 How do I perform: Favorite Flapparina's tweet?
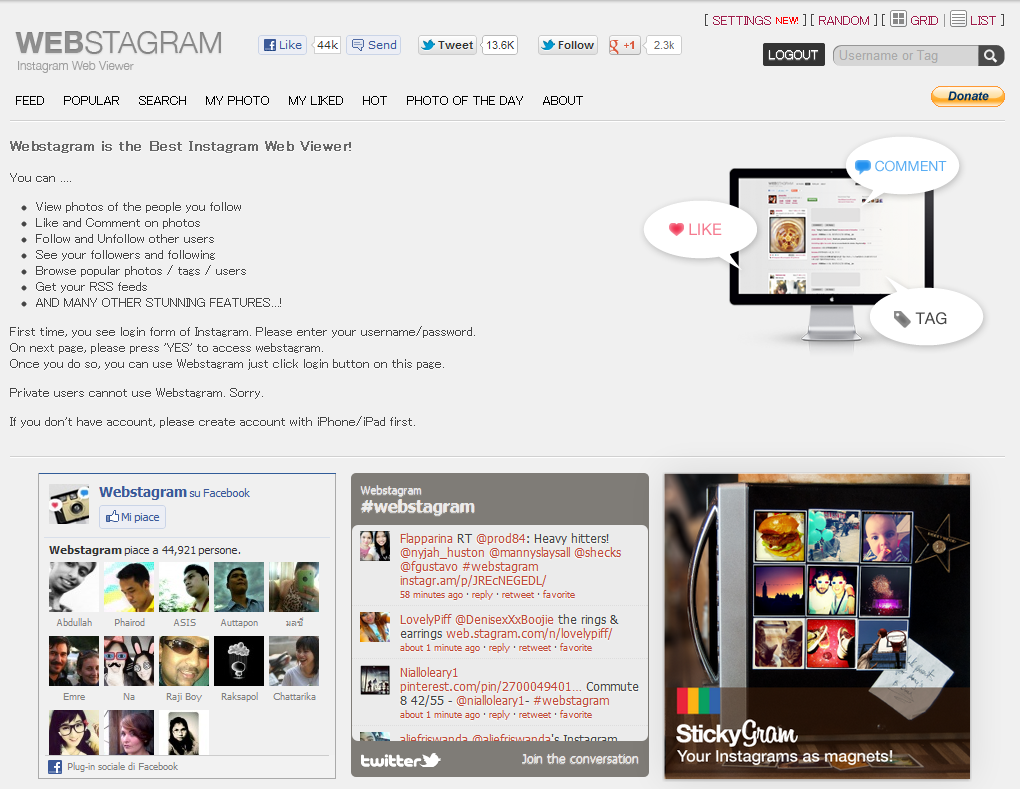click(559, 595)
